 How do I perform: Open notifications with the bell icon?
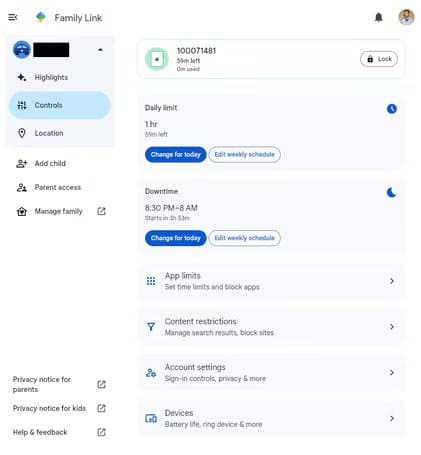pyautogui.click(x=378, y=17)
